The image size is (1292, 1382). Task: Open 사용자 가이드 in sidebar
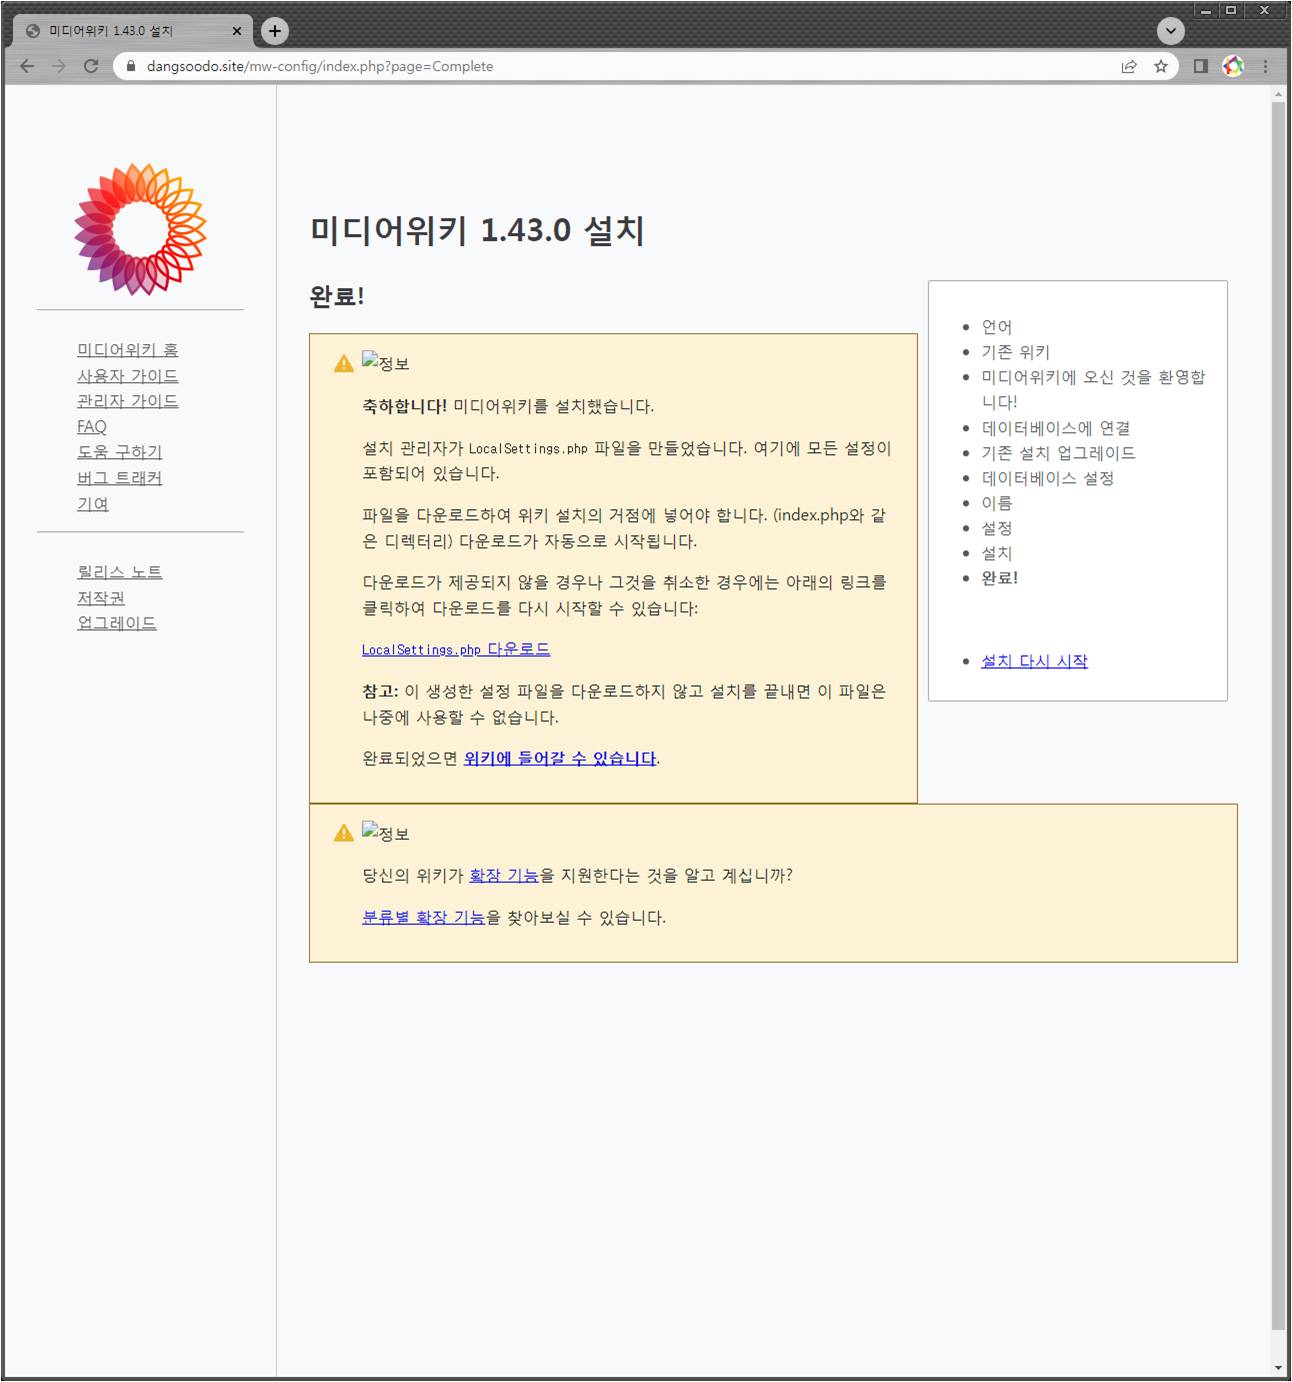point(128,376)
